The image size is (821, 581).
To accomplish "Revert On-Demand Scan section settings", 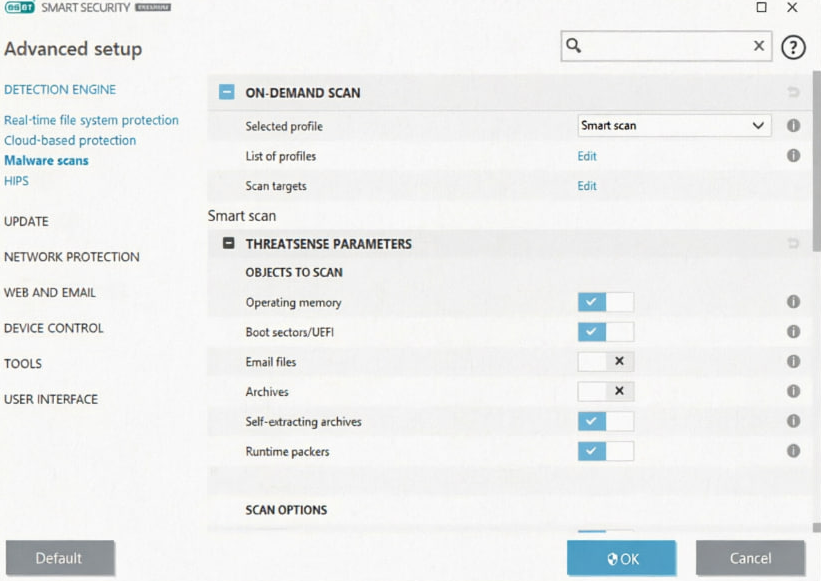I will 793,93.
